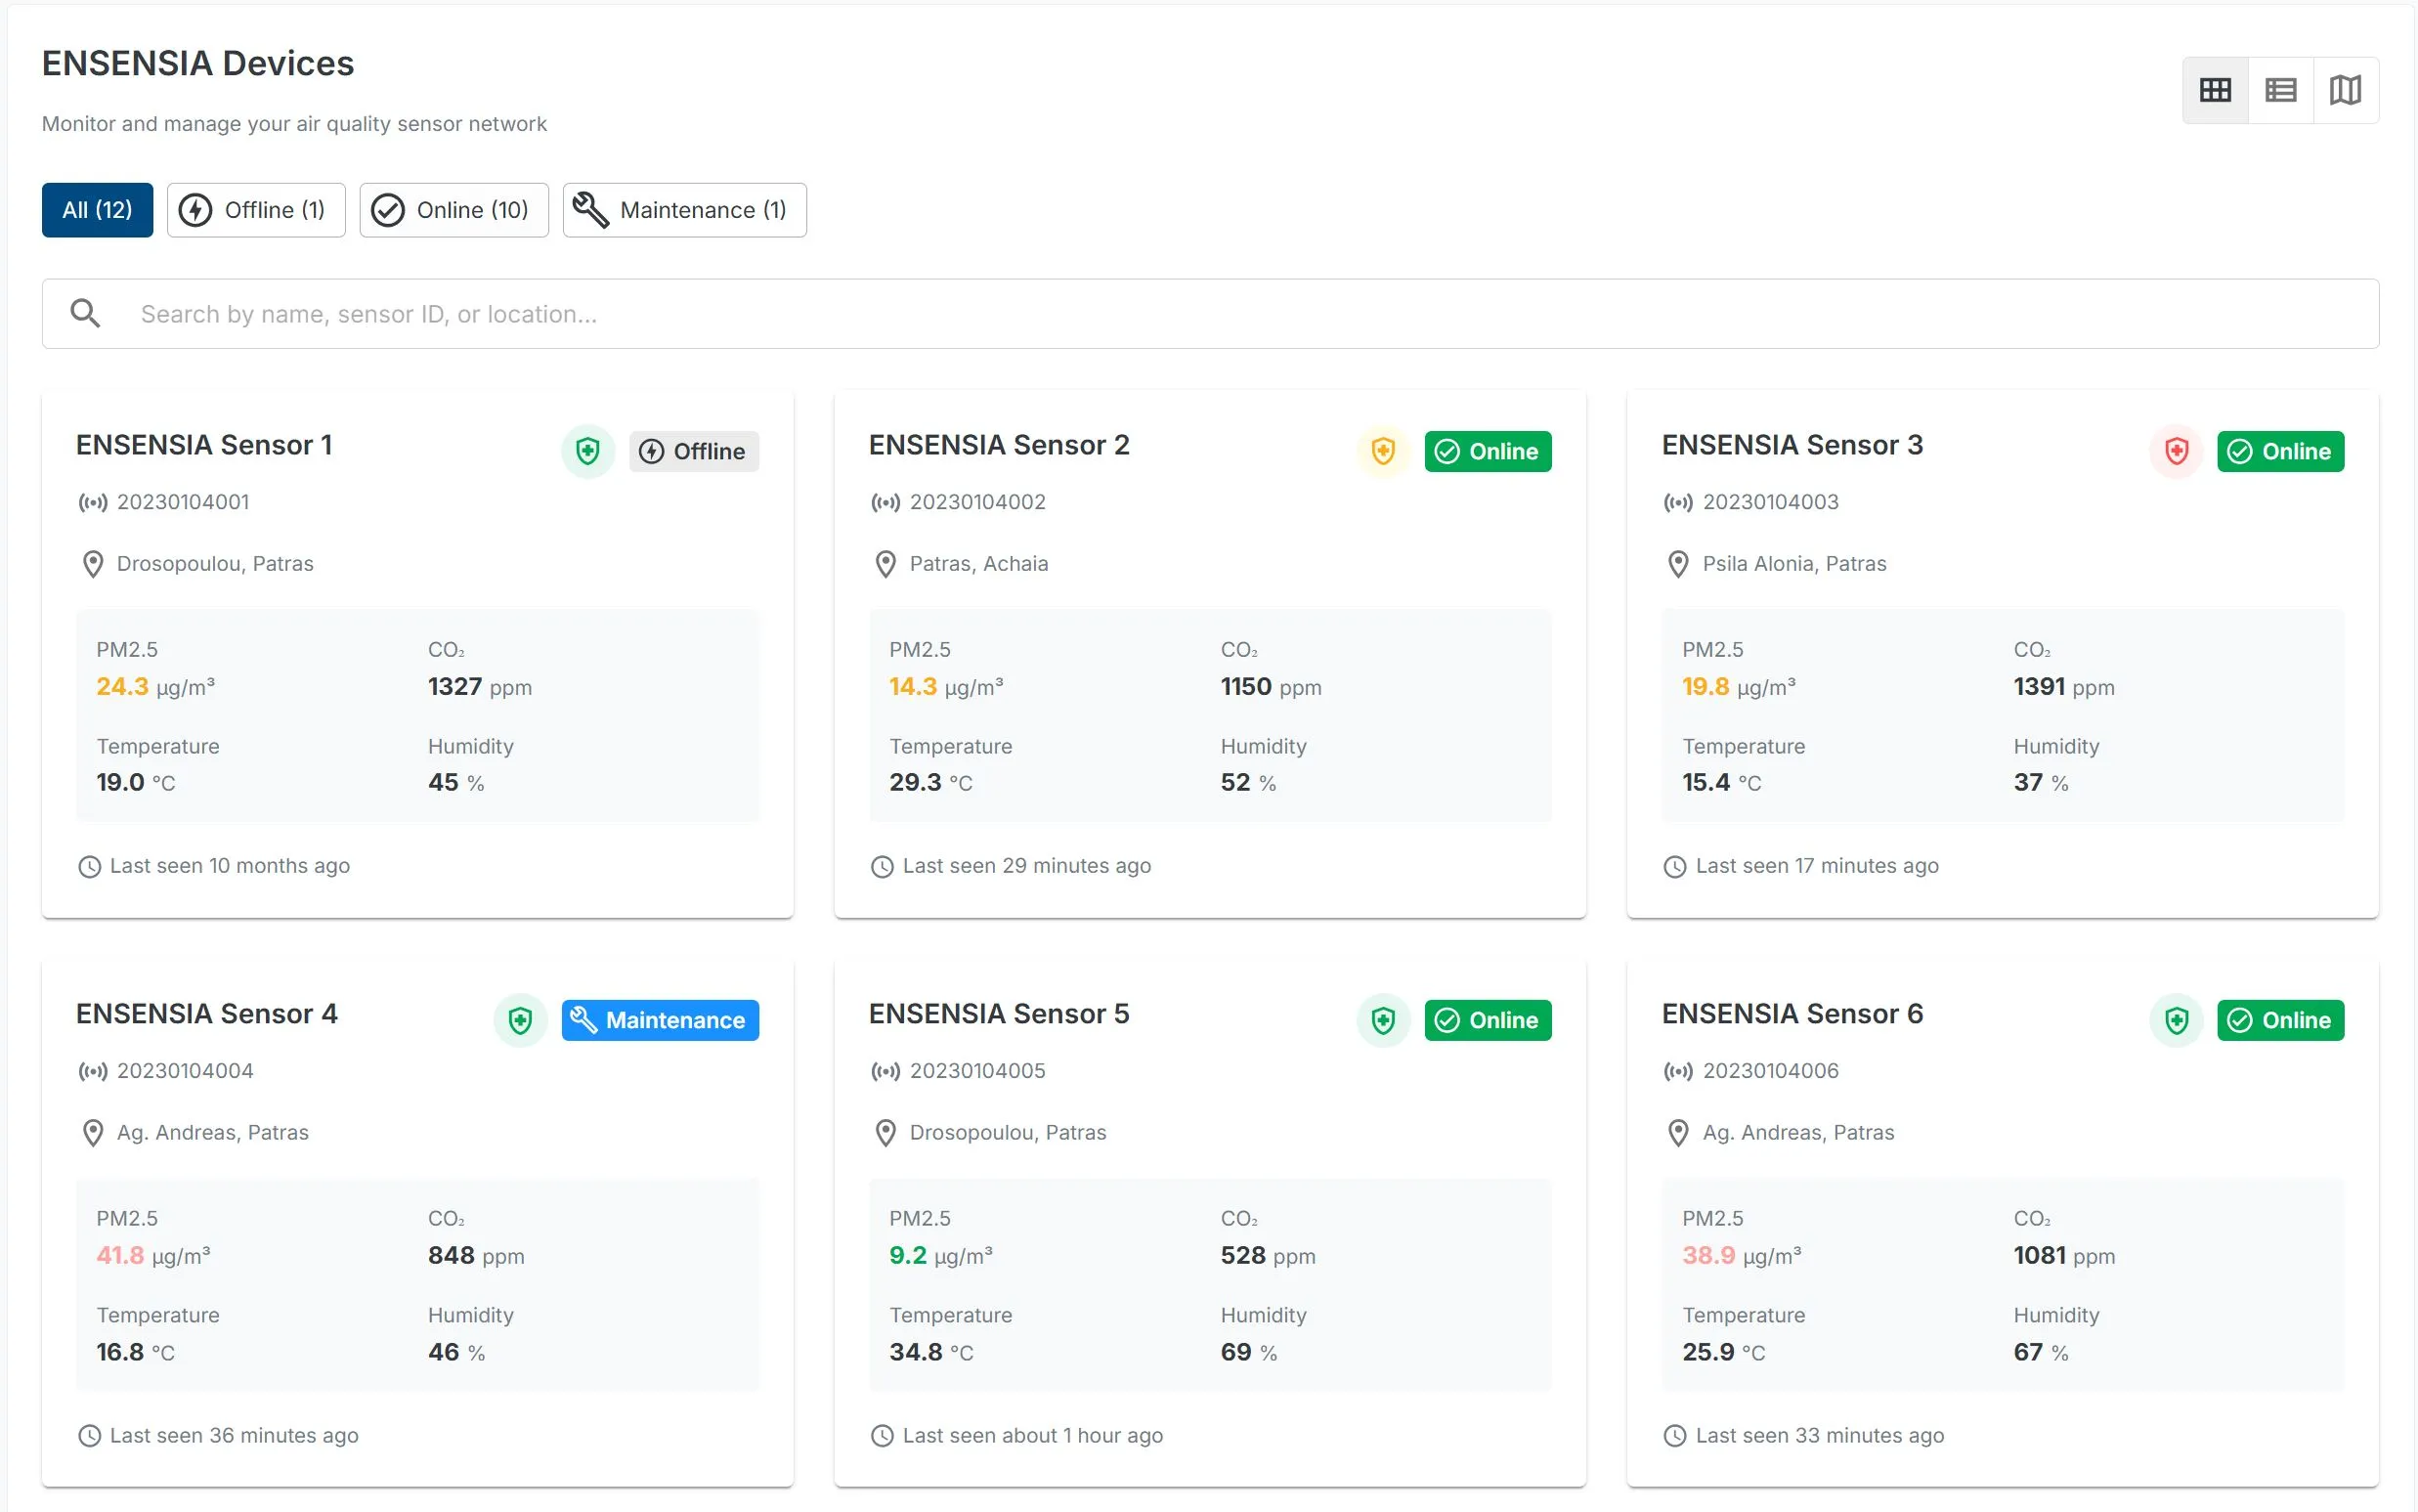Click the search magnifier icon
Image resolution: width=2418 pixels, height=1512 pixels.
pyautogui.click(x=85, y=314)
